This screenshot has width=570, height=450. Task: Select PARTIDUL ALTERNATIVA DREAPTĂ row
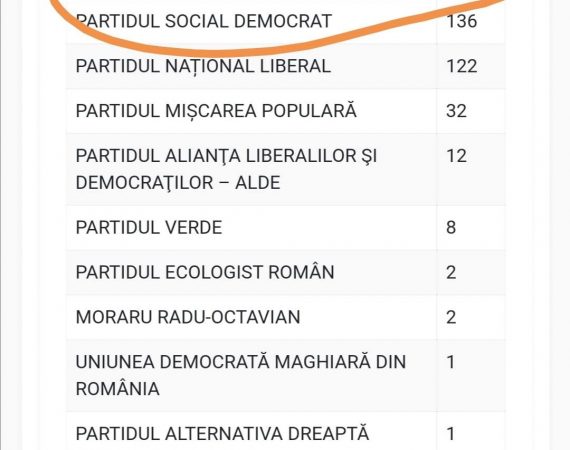[285, 431]
